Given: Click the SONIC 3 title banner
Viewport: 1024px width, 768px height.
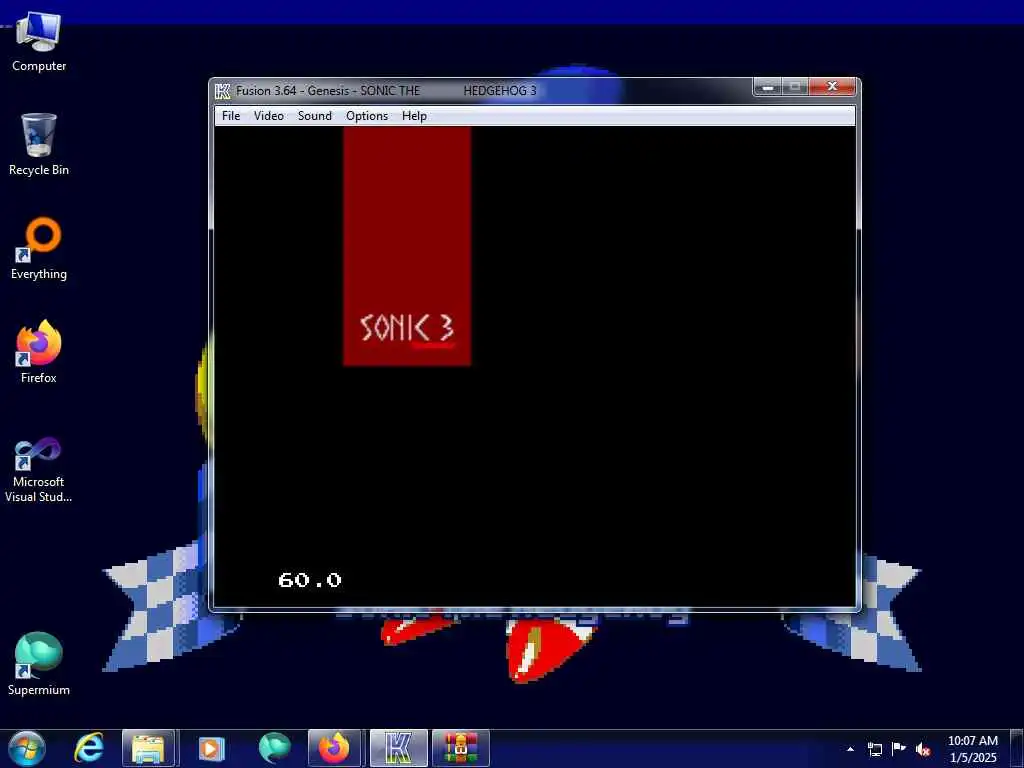Looking at the screenshot, I should pos(407,246).
